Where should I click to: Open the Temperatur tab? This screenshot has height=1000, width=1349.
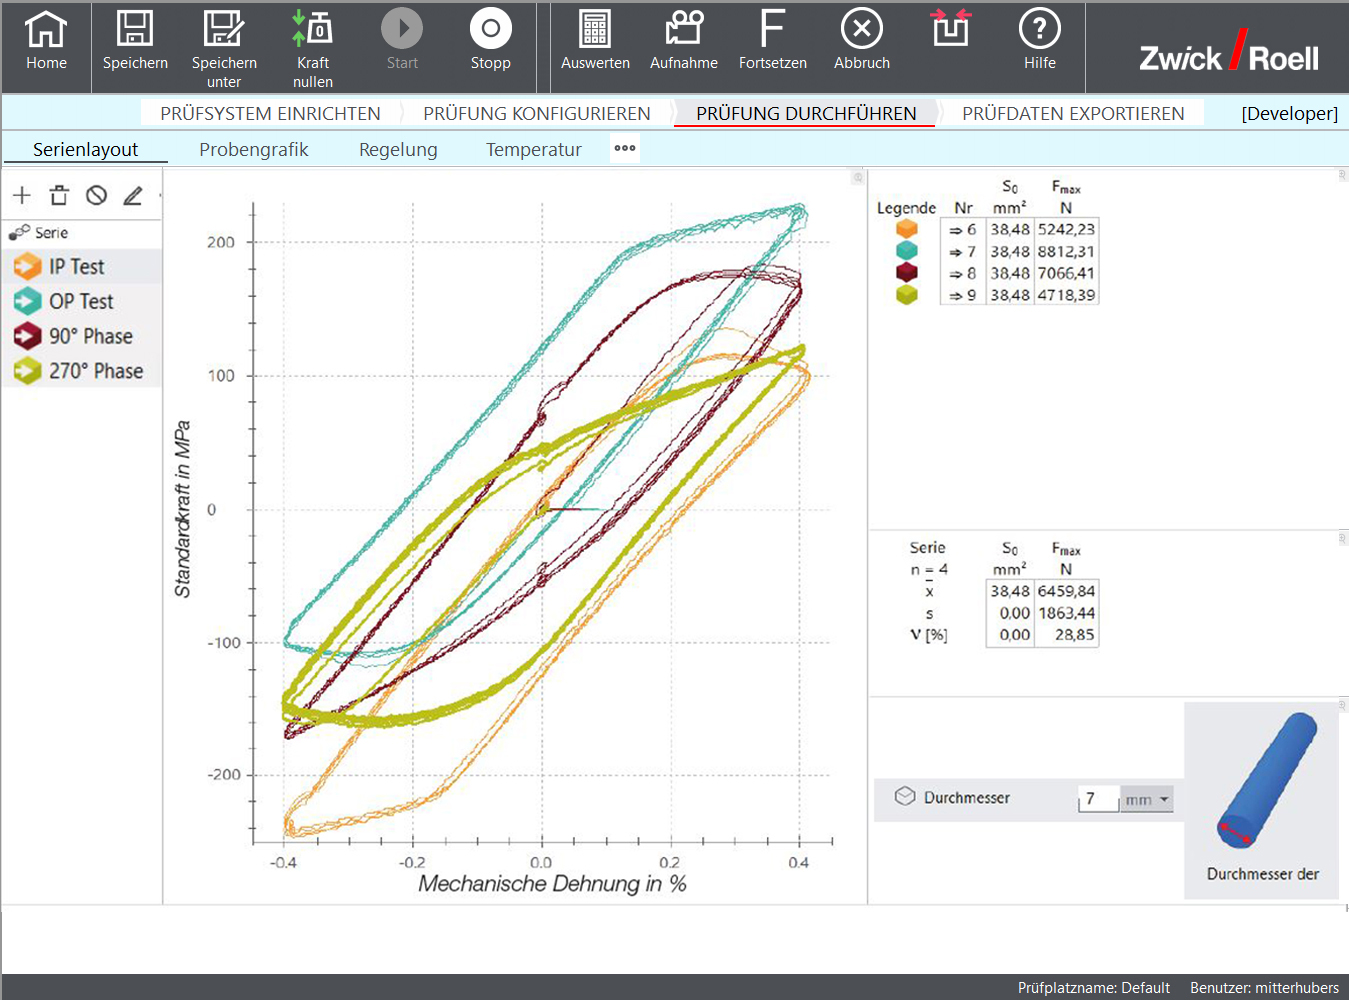pyautogui.click(x=533, y=150)
